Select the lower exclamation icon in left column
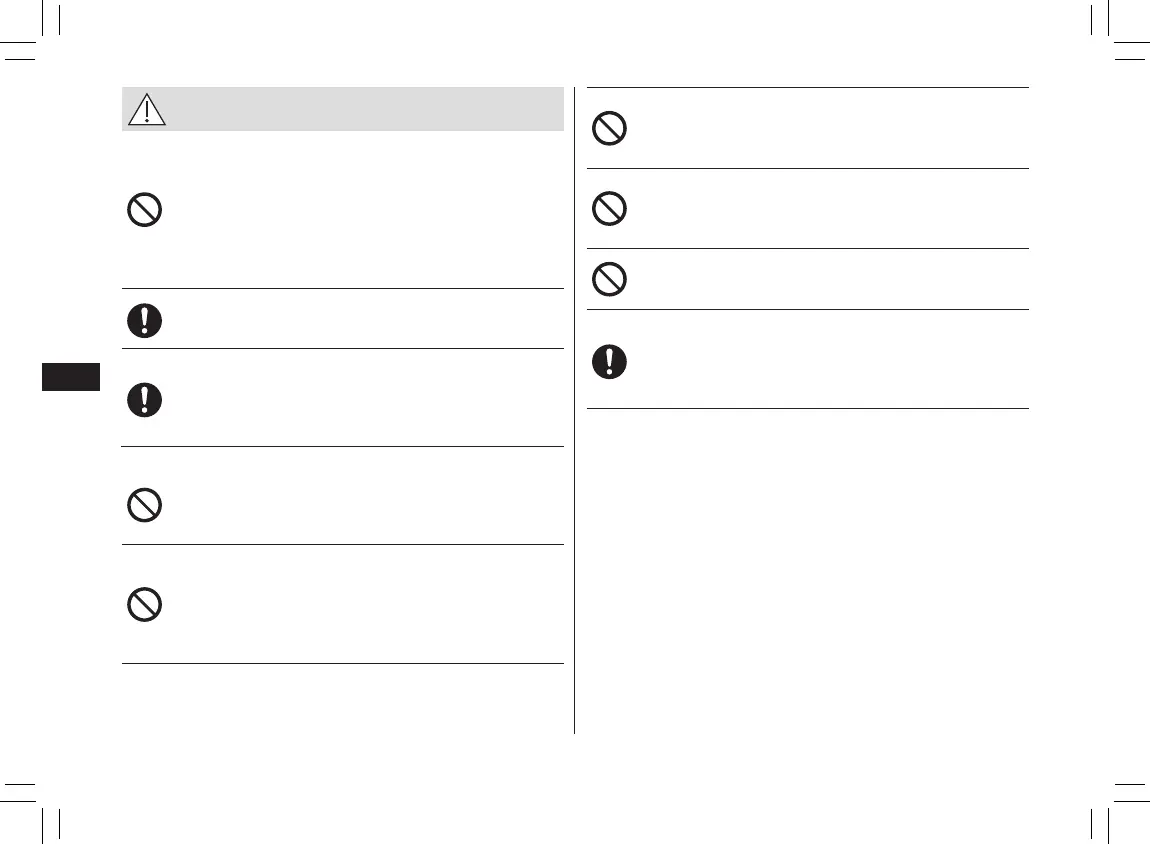 (145, 399)
